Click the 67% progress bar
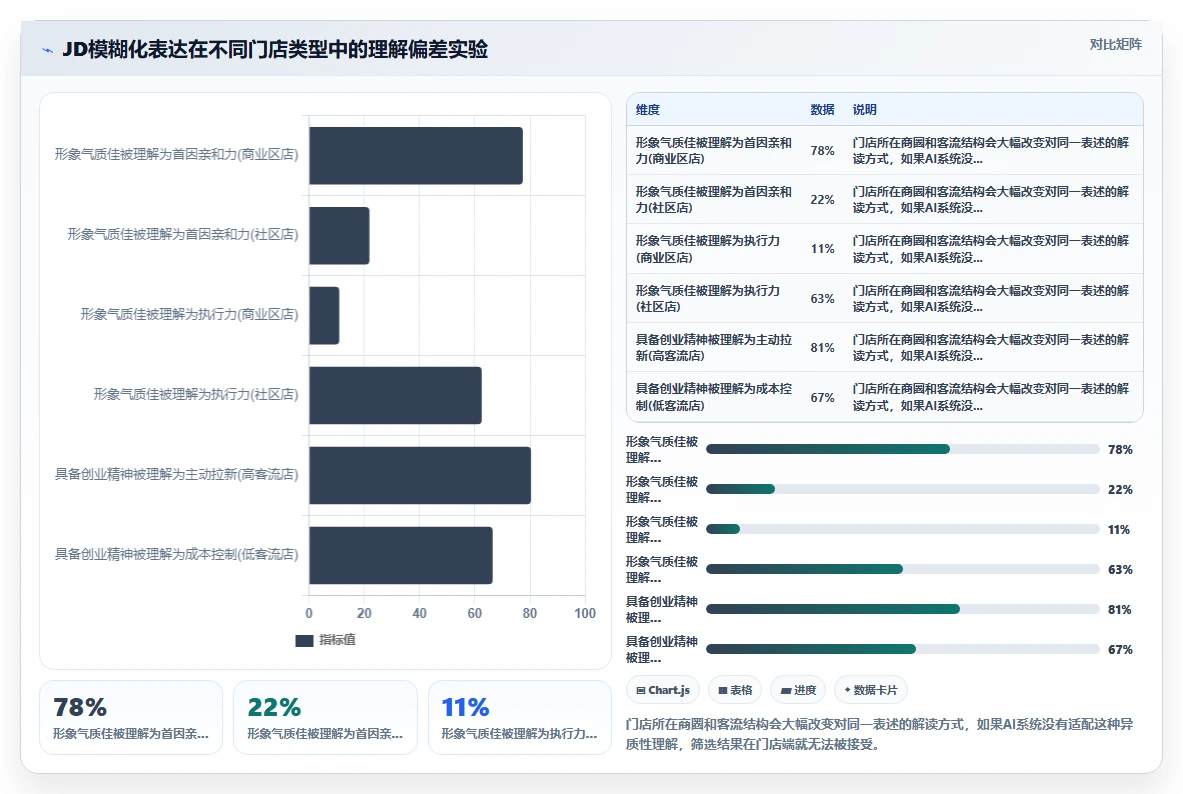Image resolution: width=1183 pixels, height=794 pixels. (902, 649)
